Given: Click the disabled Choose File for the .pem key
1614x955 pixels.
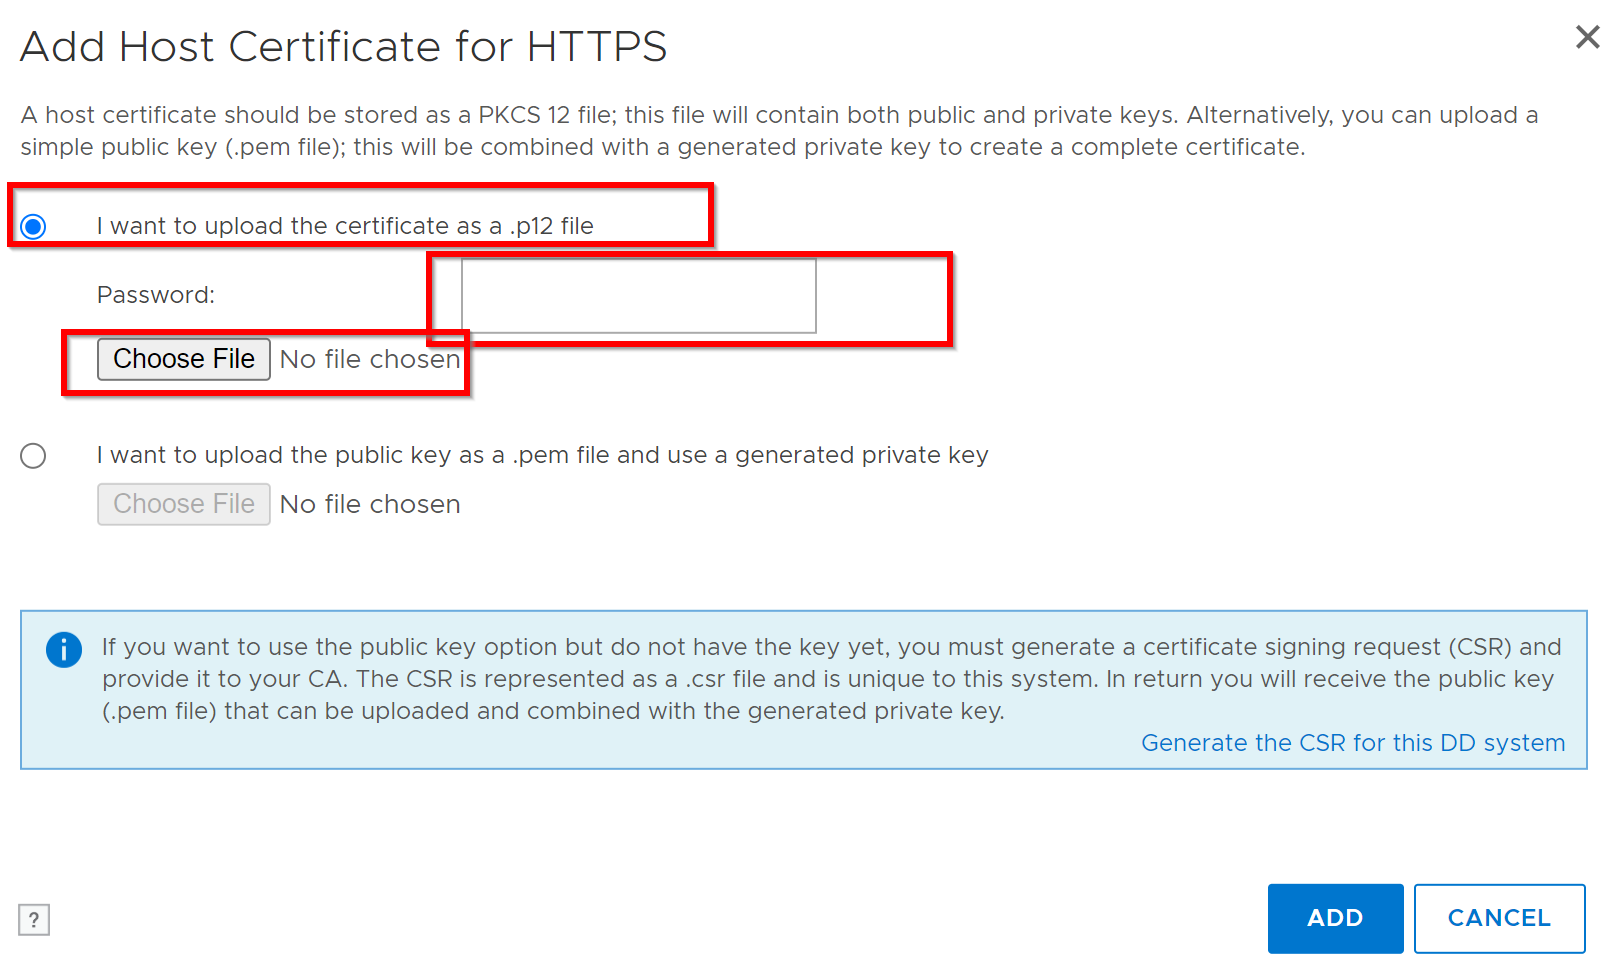Looking at the screenshot, I should tap(183, 503).
